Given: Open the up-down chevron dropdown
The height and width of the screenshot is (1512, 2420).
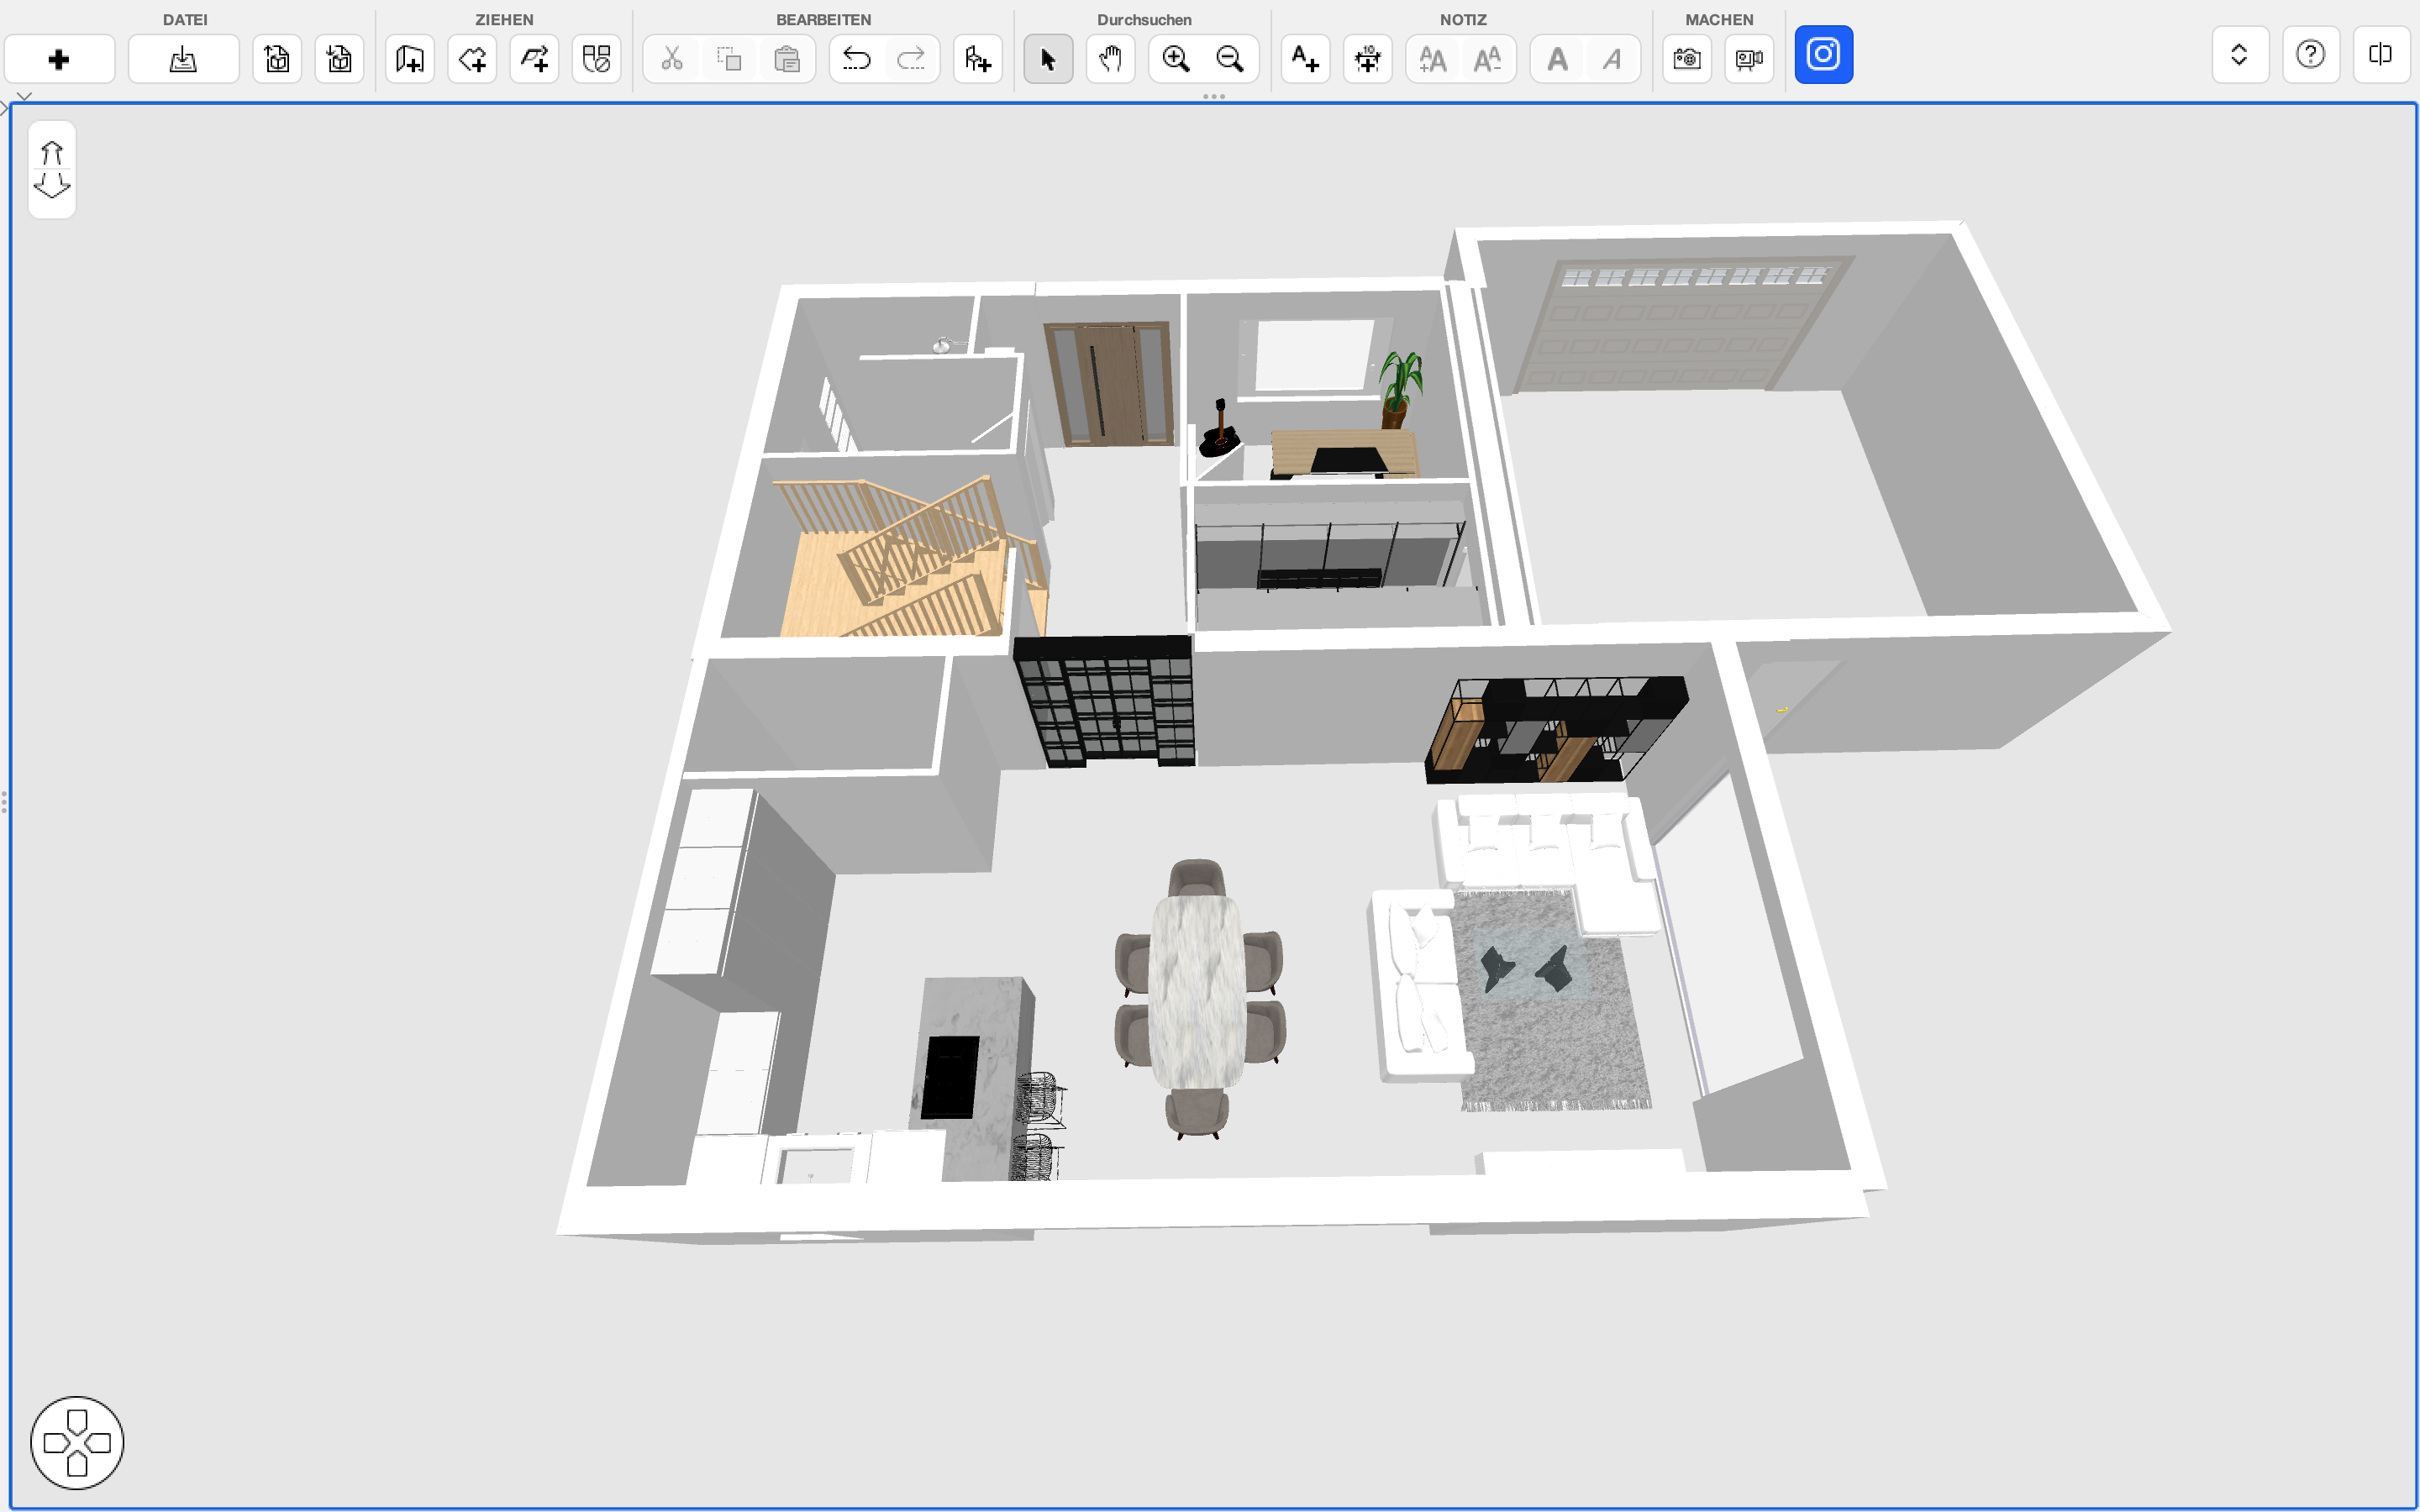Looking at the screenshot, I should pyautogui.click(x=2240, y=55).
